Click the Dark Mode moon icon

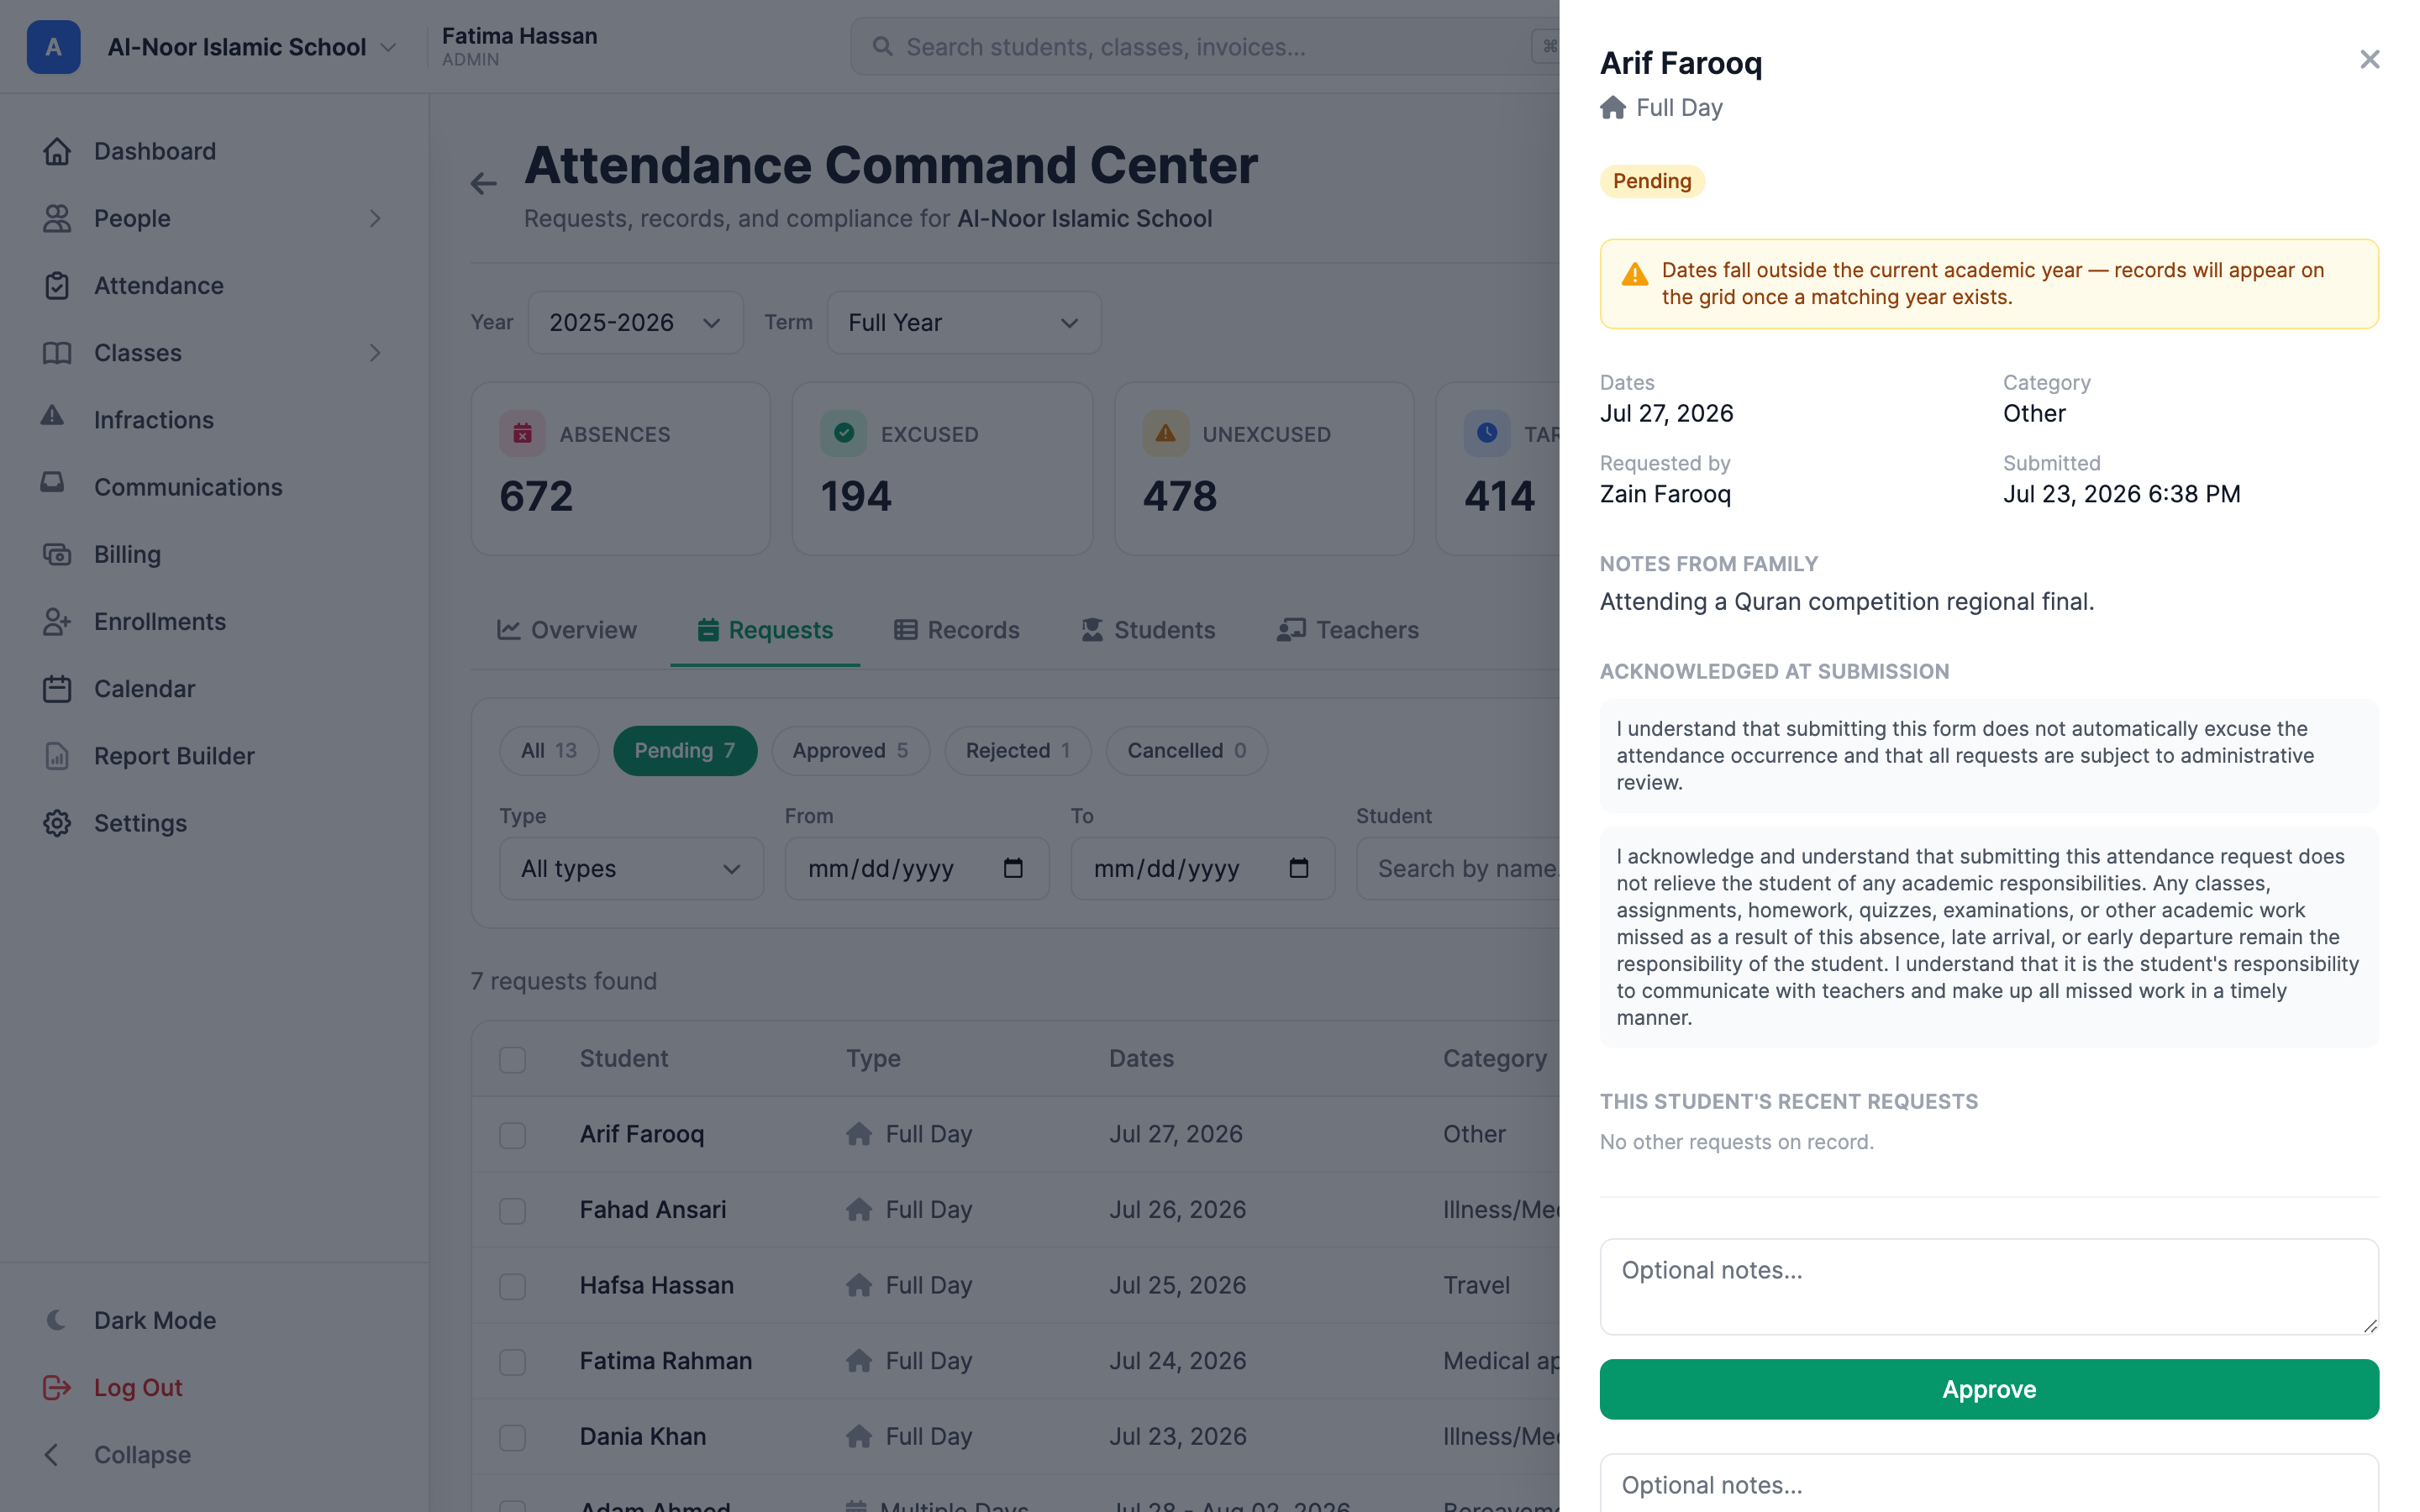point(57,1320)
